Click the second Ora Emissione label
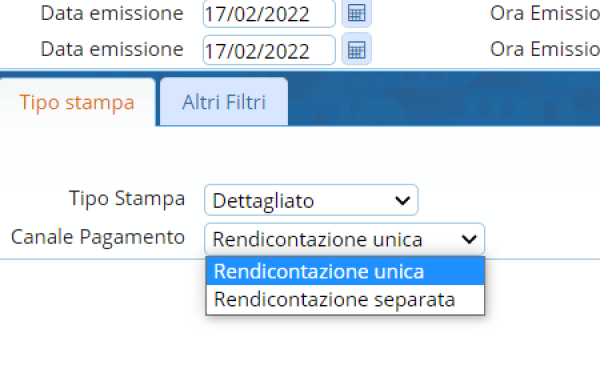The width and height of the screenshot is (600, 373). pyautogui.click(x=545, y=49)
